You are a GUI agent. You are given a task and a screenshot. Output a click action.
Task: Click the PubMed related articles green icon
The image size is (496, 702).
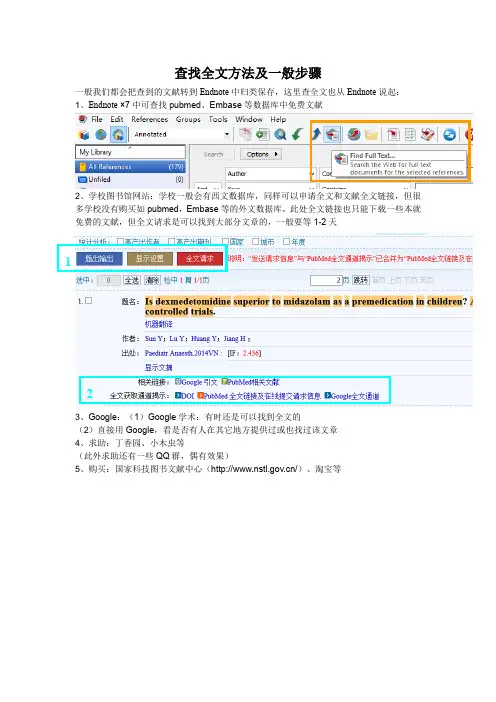click(x=225, y=381)
